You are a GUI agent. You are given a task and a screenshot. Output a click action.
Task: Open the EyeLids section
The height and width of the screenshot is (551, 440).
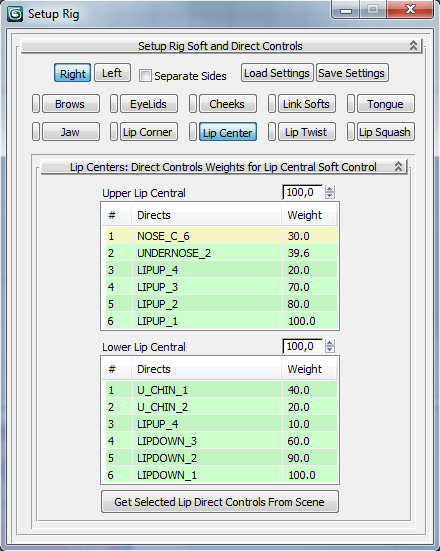point(149,104)
